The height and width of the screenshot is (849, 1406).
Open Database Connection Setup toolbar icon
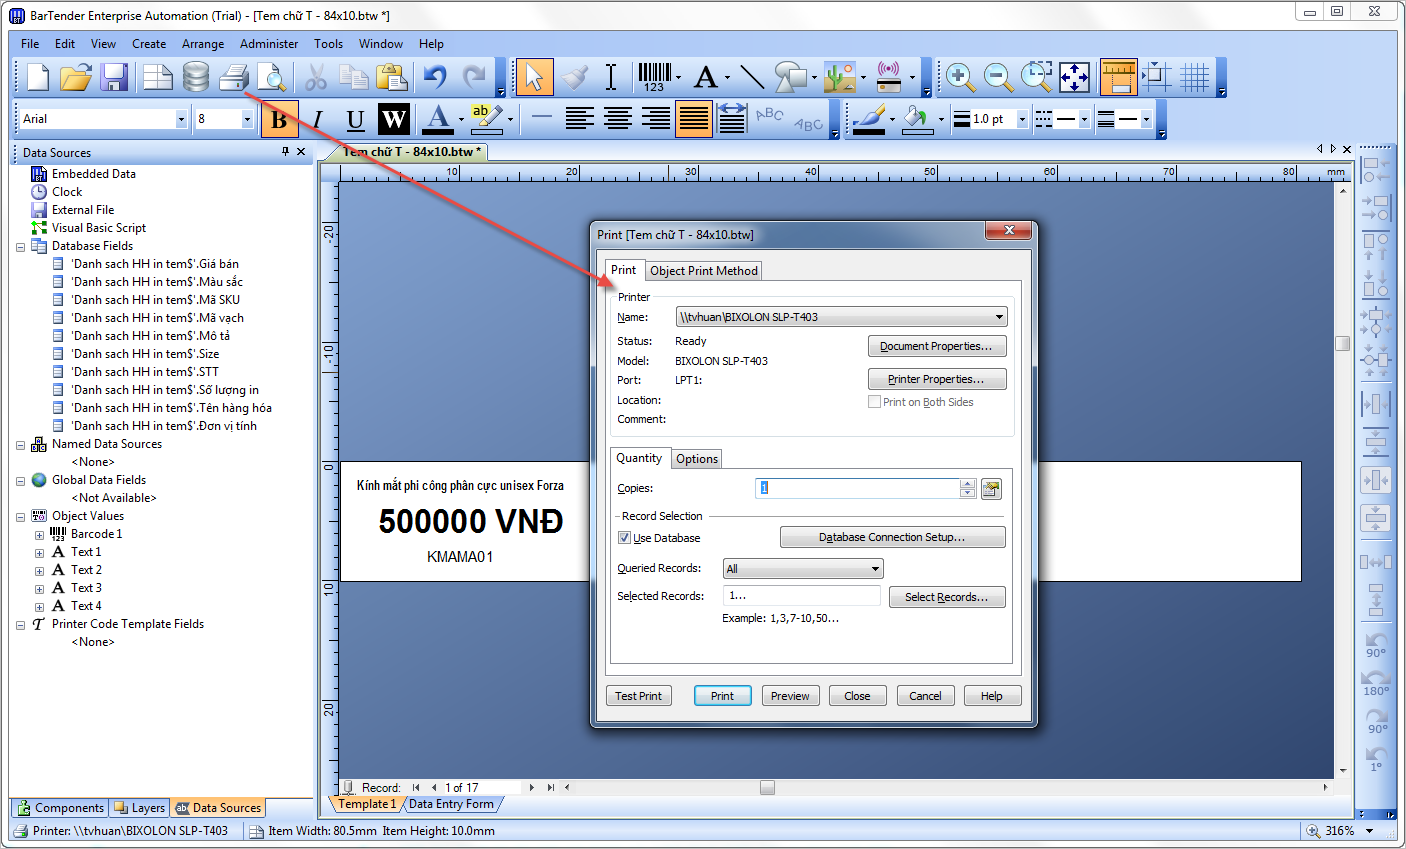pos(196,77)
